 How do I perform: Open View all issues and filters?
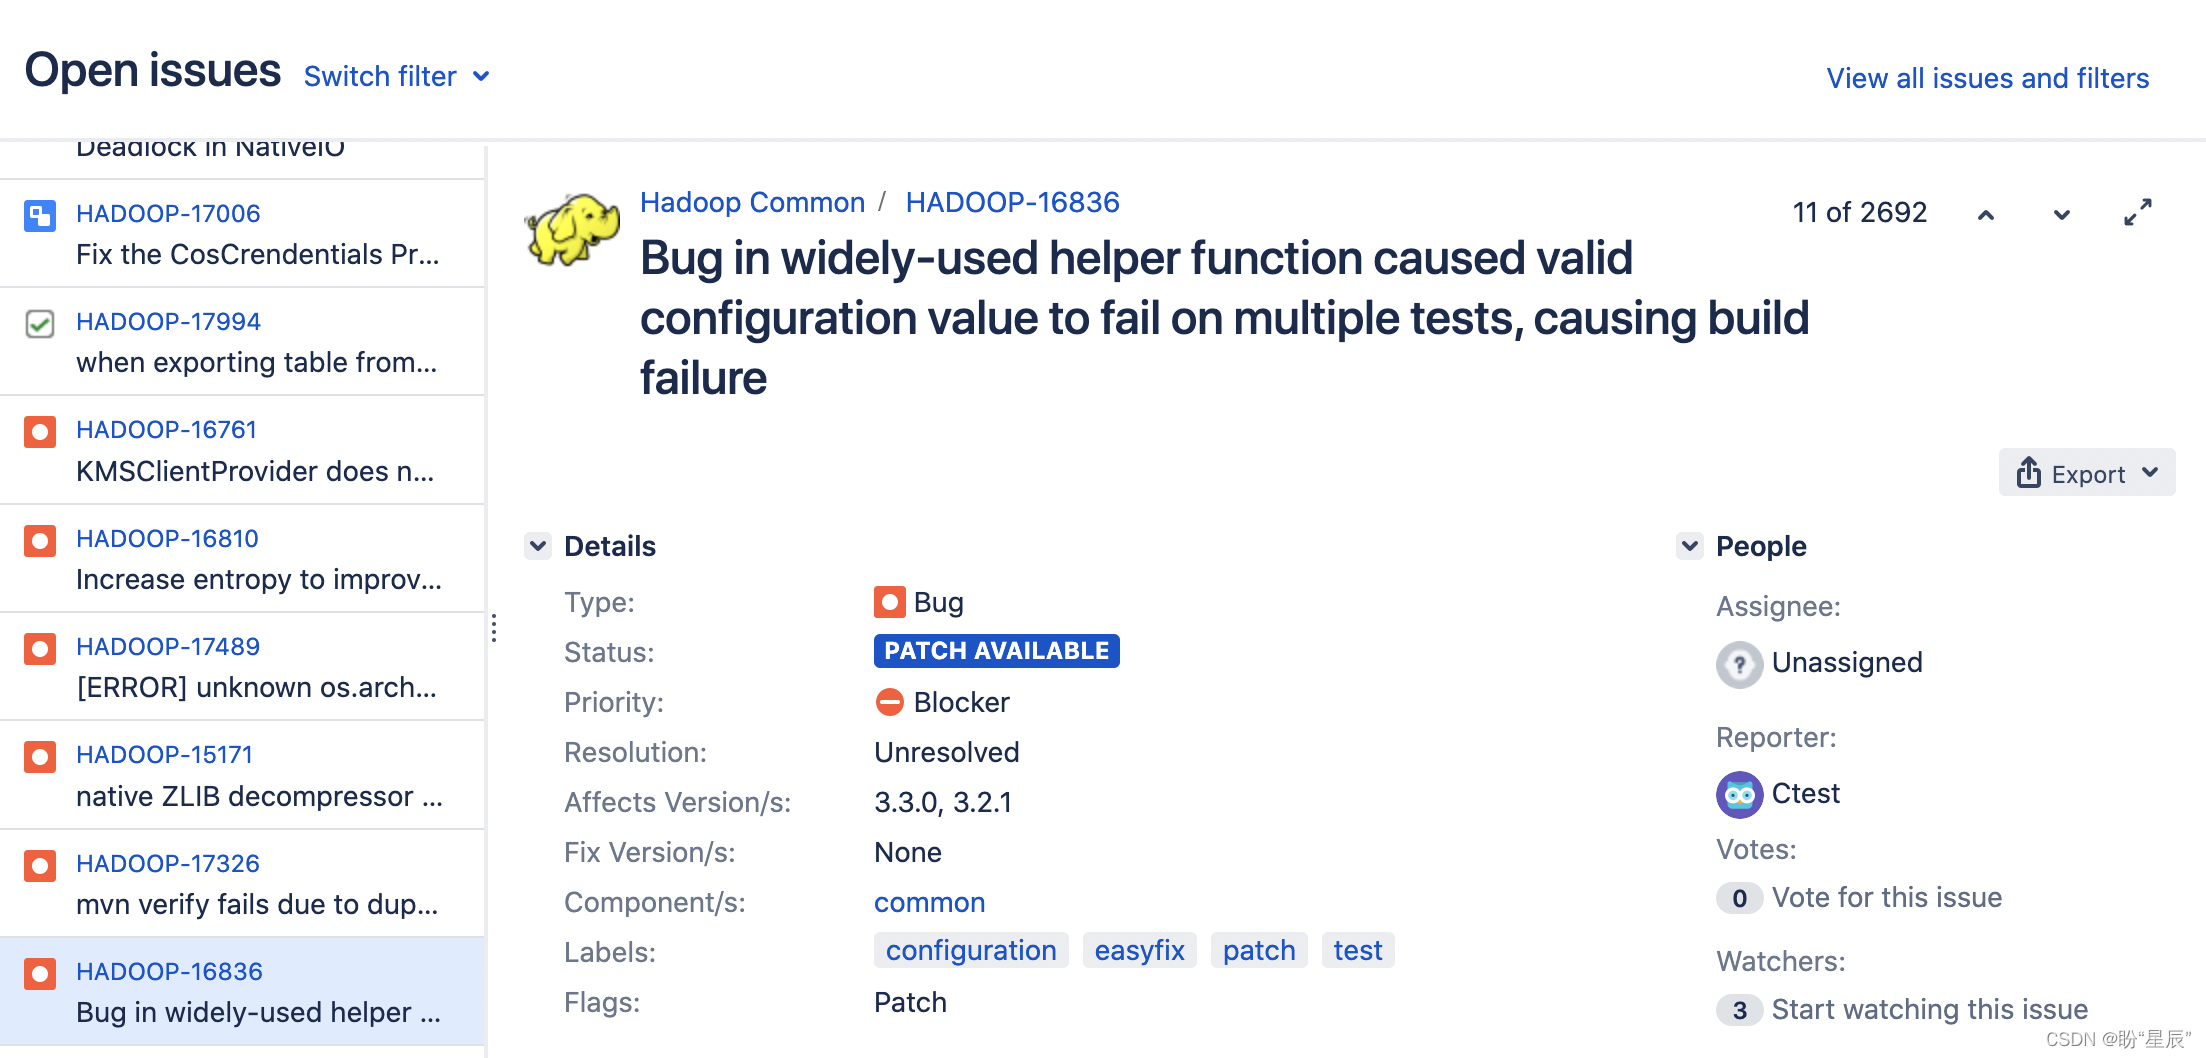pyautogui.click(x=1986, y=78)
